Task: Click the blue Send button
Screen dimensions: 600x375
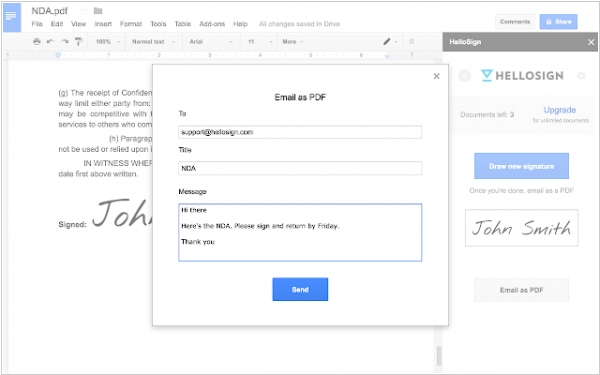Action: pos(300,289)
